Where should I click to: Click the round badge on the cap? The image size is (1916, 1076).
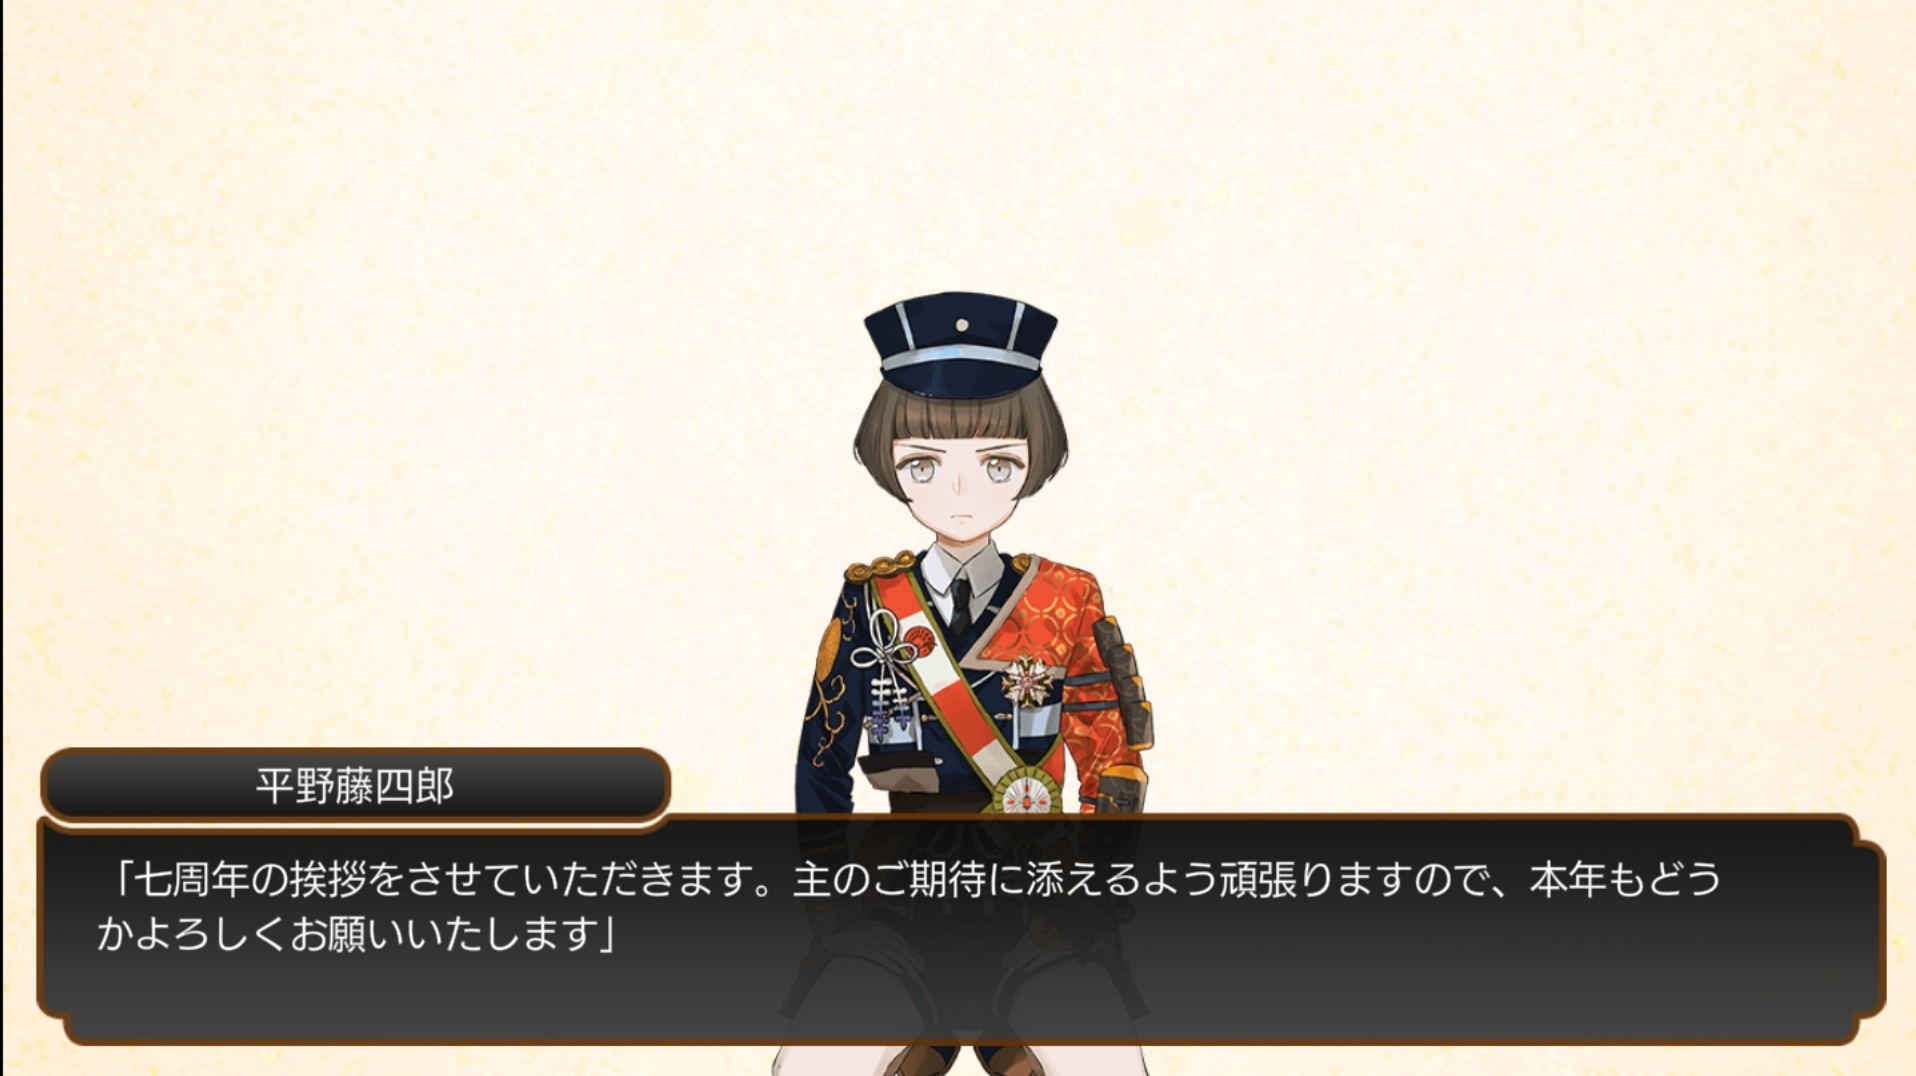[961, 325]
